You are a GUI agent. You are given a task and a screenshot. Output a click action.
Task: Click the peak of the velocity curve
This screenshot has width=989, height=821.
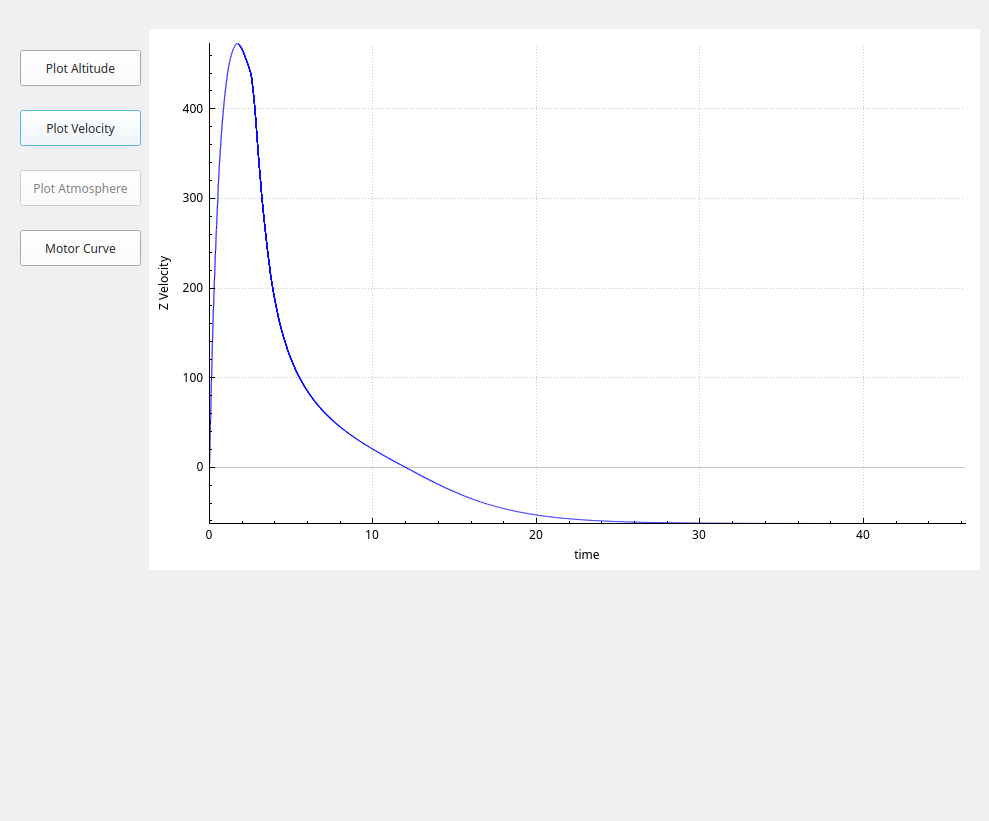[x=237, y=44]
